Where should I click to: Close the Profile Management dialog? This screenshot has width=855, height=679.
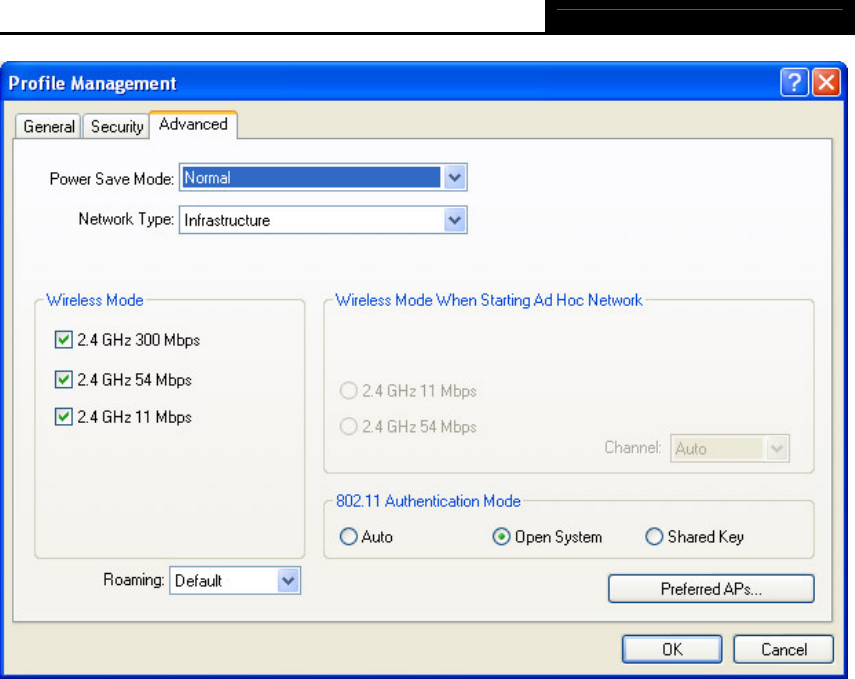click(826, 83)
